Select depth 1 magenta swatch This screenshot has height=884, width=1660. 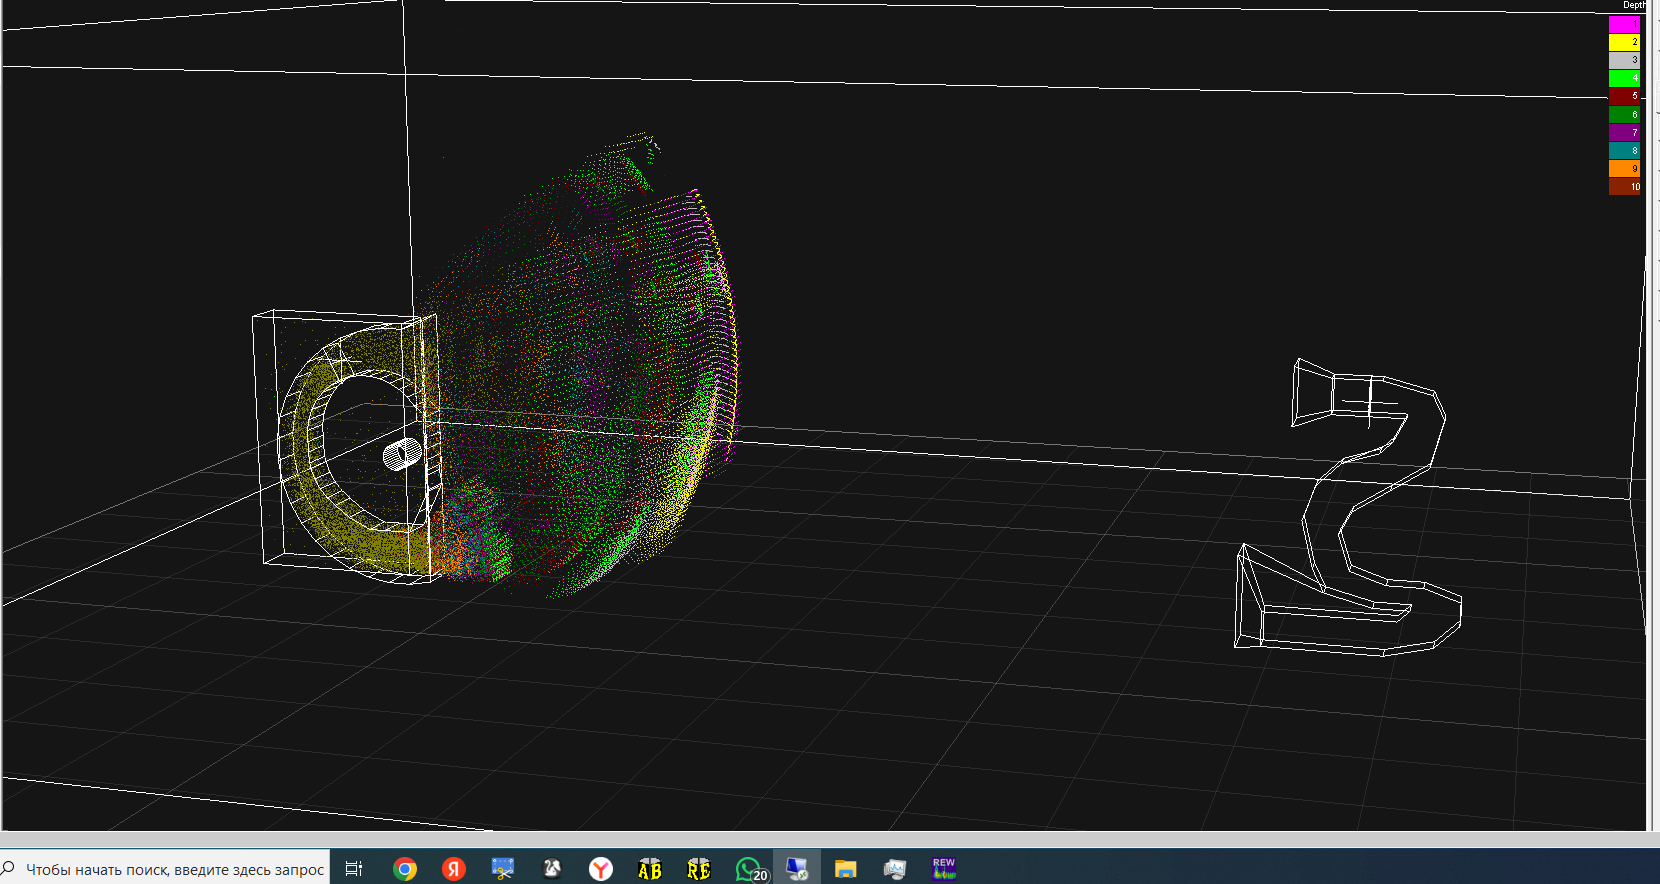(1624, 24)
